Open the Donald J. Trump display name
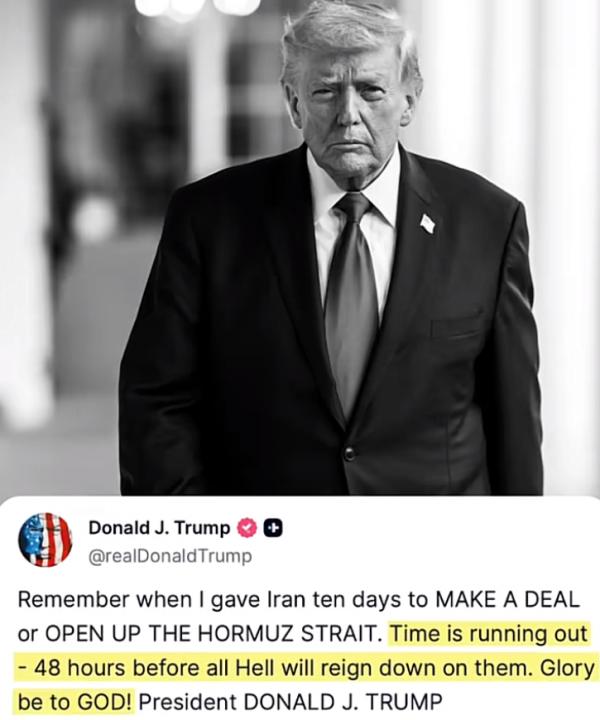Viewport: 600px width, 720px height. [x=159, y=528]
